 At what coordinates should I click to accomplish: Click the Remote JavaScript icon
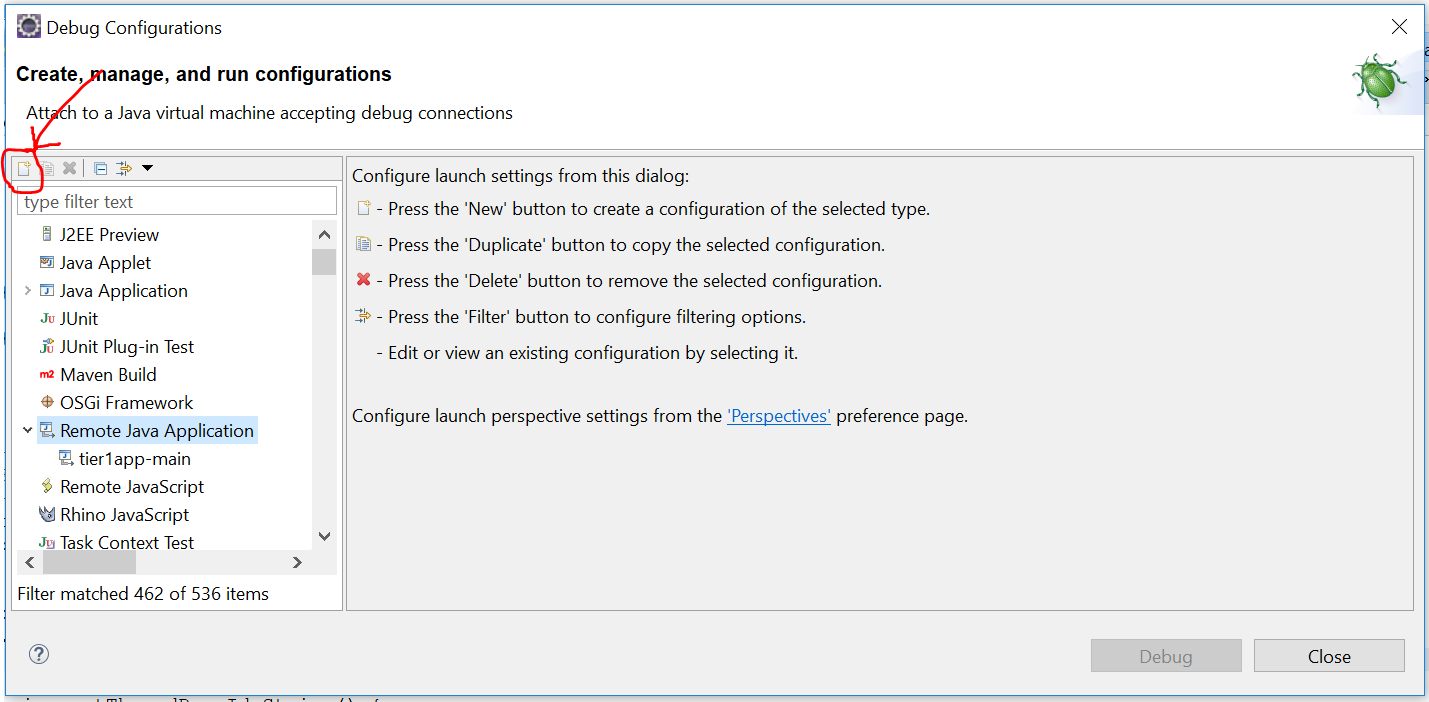[x=47, y=487]
